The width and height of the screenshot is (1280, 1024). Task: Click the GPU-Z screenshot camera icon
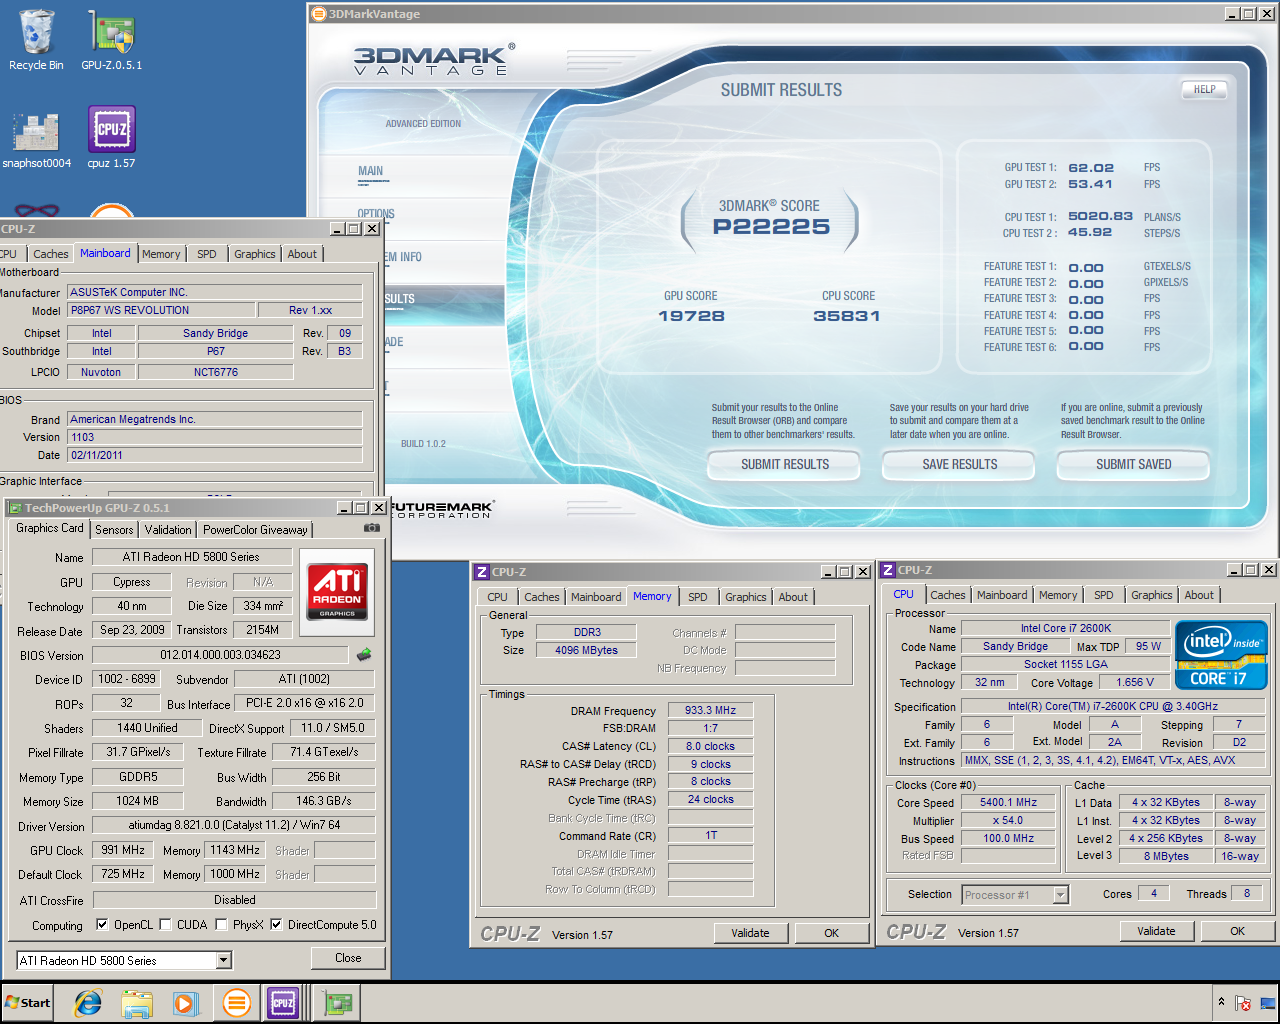tap(371, 528)
